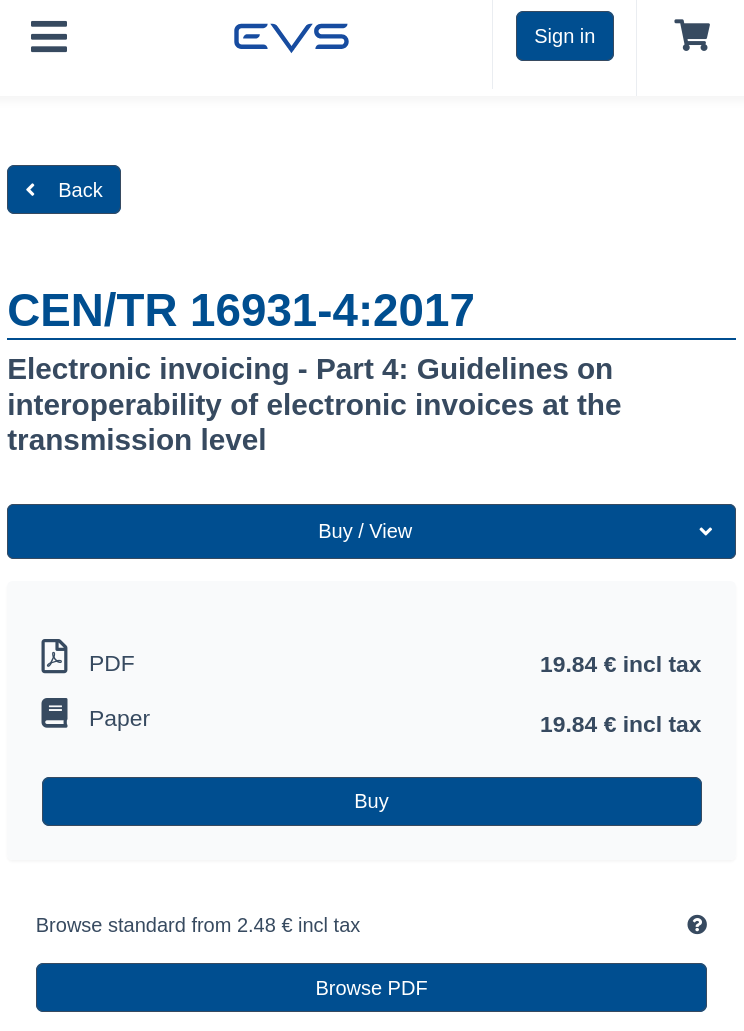
Task: Open the hamburger navigation menu
Action: pyautogui.click(x=48, y=37)
